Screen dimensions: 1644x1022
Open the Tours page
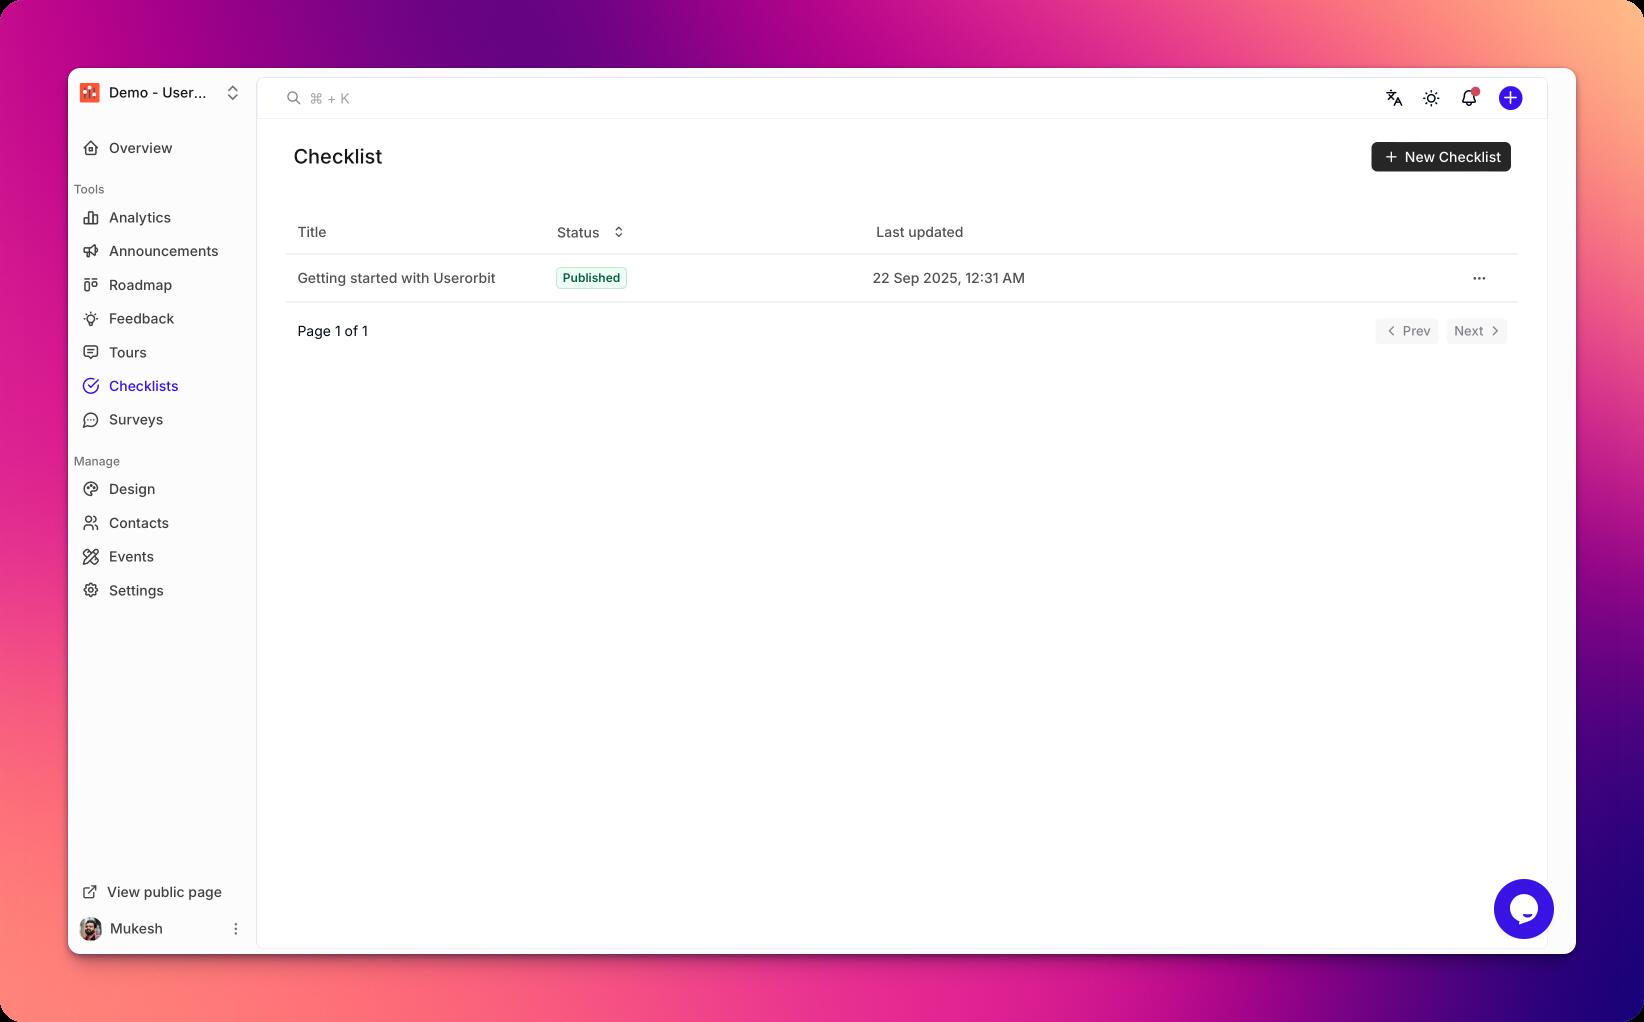tap(127, 353)
